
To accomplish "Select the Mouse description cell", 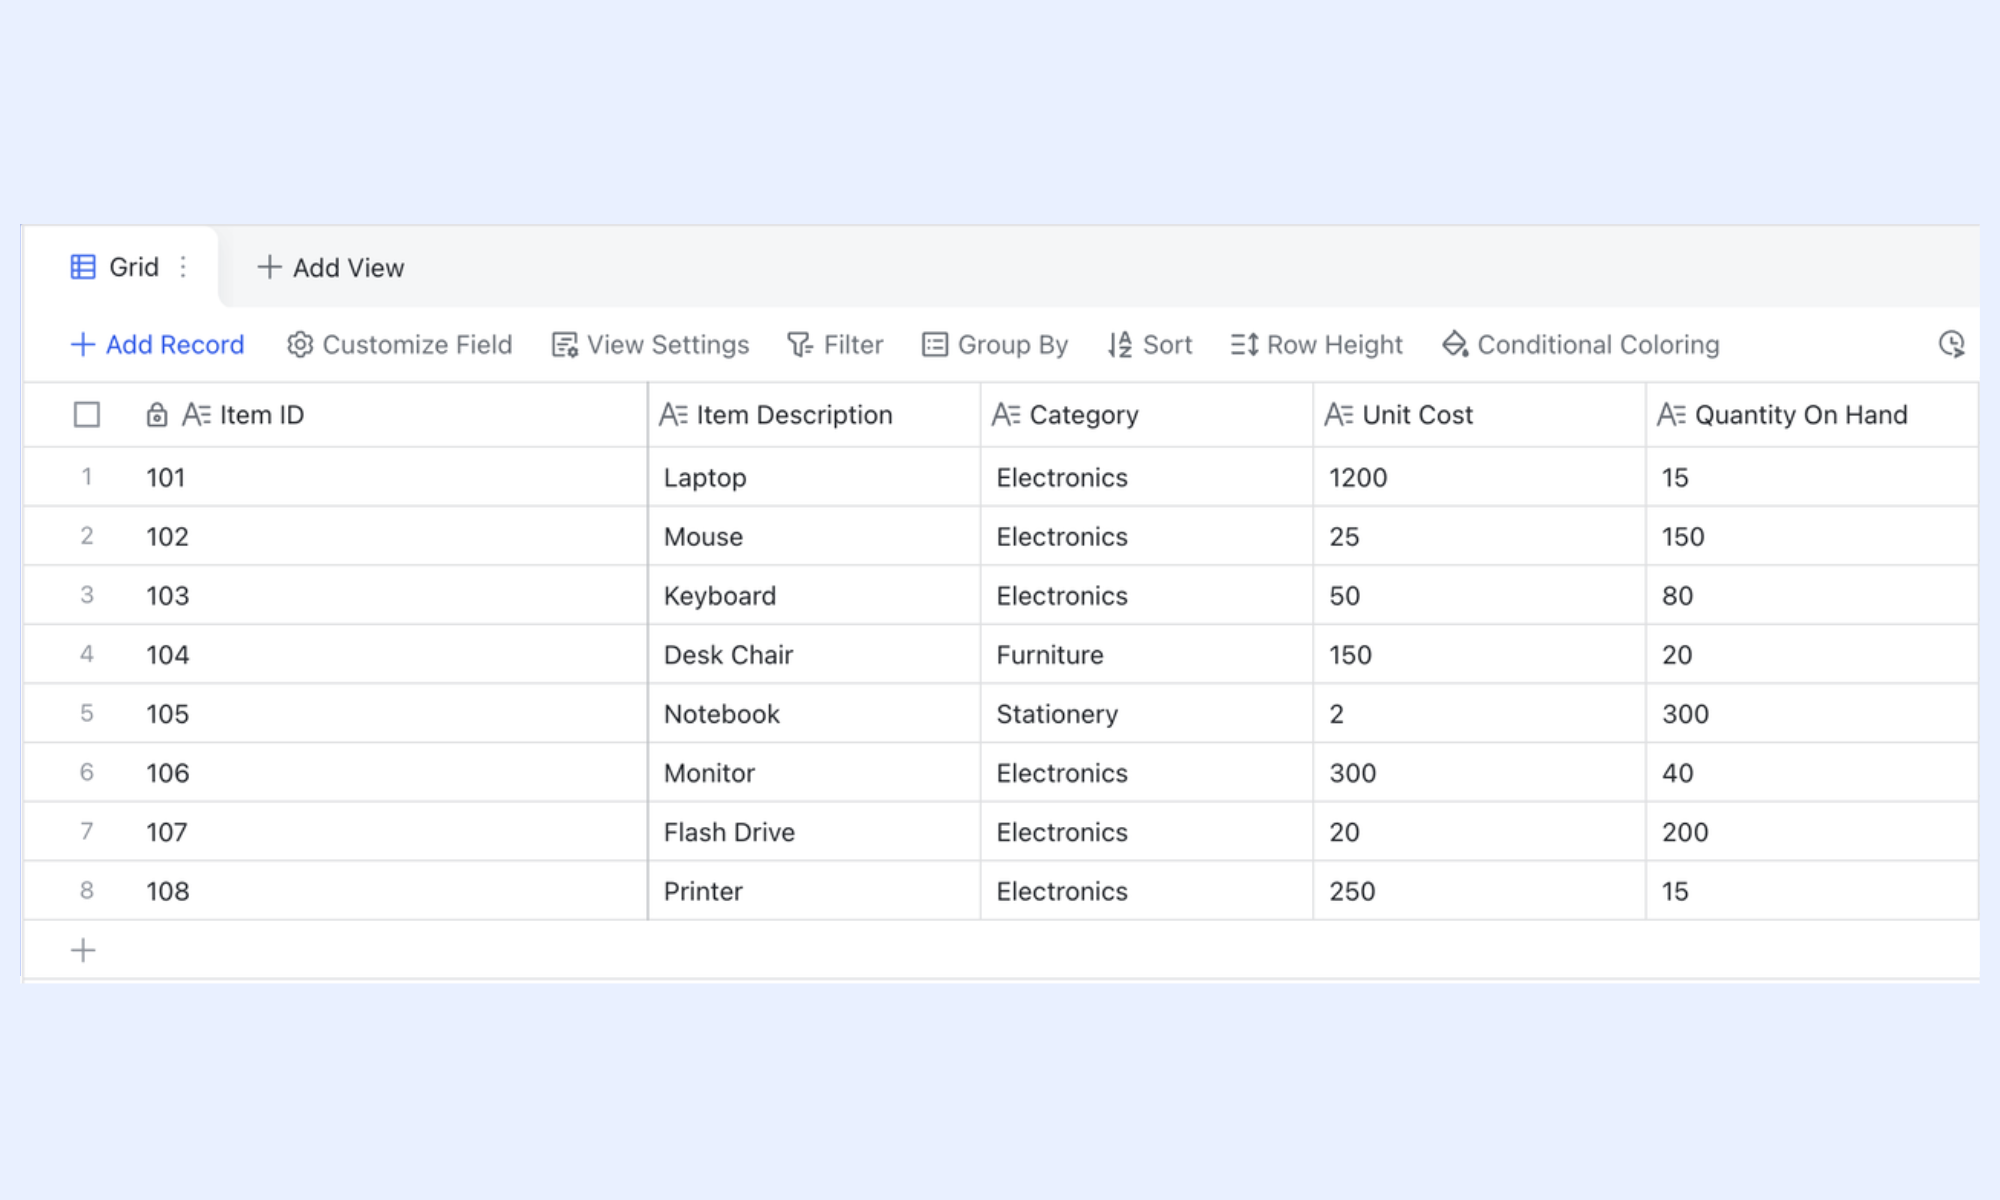I will (814, 536).
